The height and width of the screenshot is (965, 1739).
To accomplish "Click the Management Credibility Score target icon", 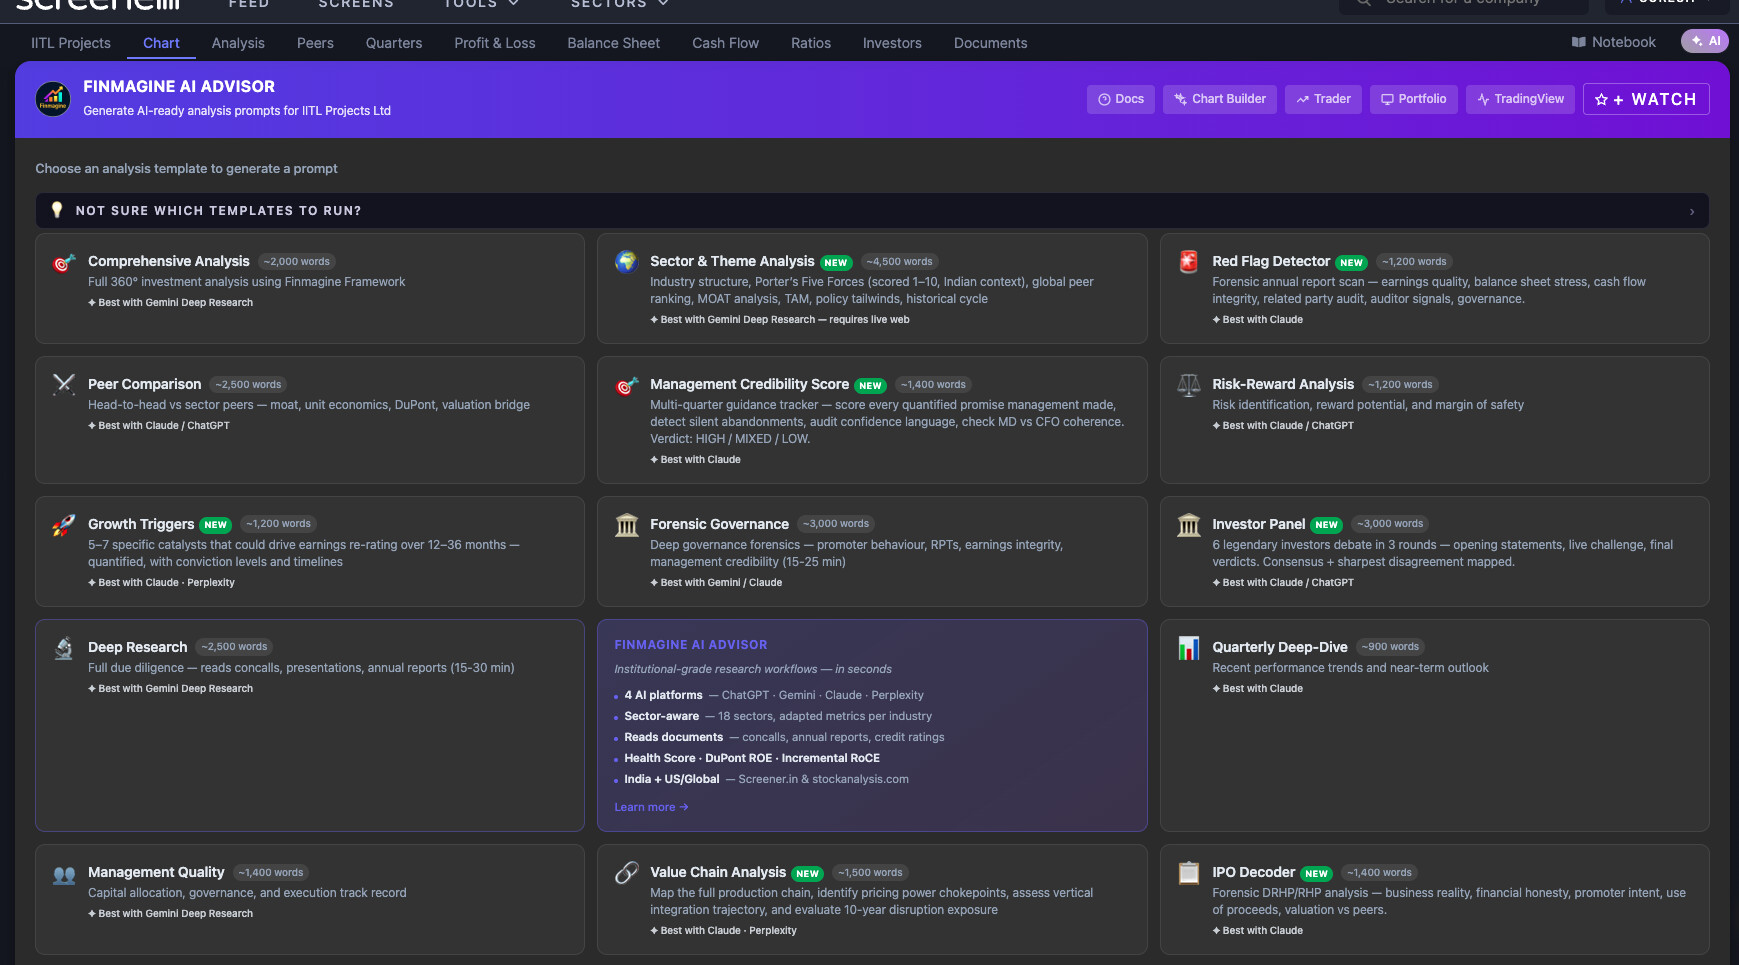I will click(627, 385).
